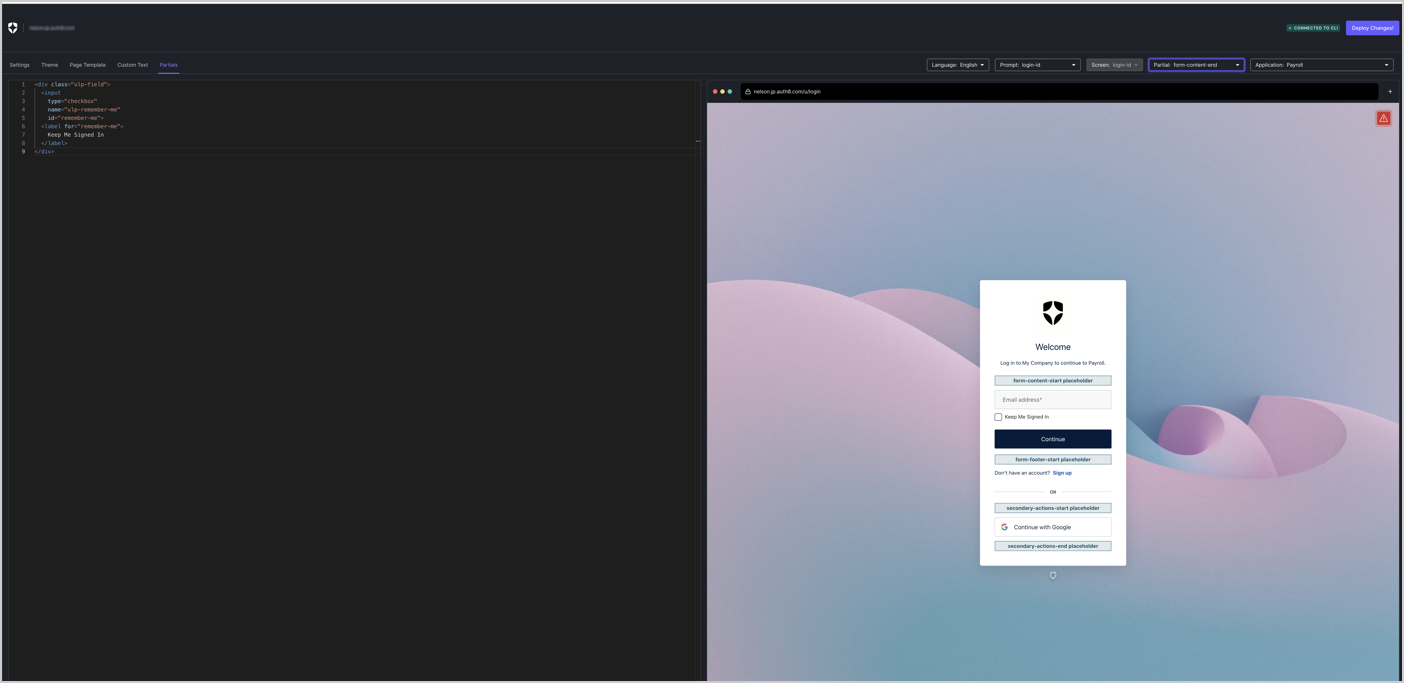Click the form-content-start placeholder
Screen dimensions: 1404x683
tap(1053, 381)
